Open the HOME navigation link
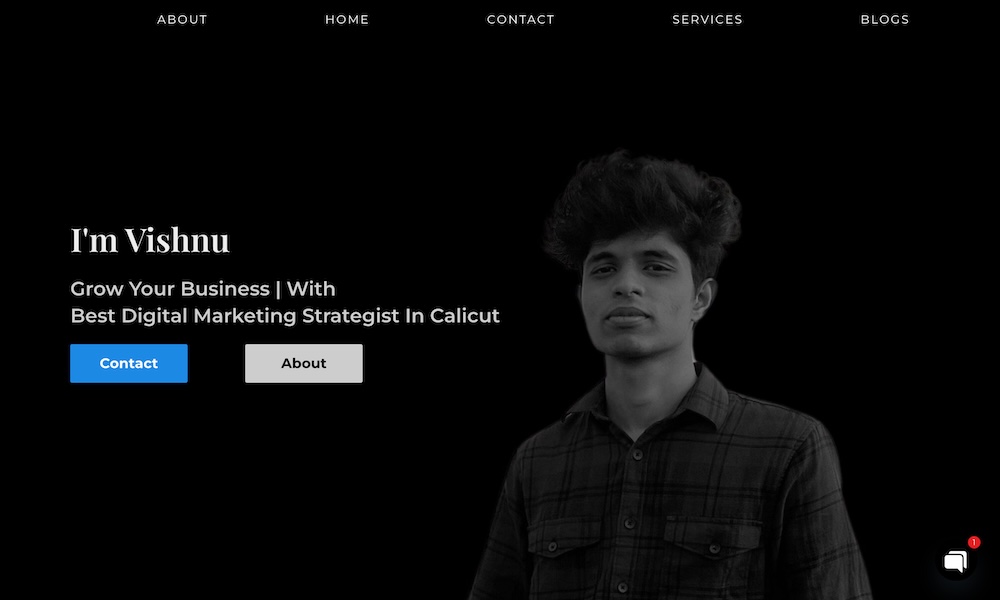Viewport: 1000px width, 600px height. [347, 20]
